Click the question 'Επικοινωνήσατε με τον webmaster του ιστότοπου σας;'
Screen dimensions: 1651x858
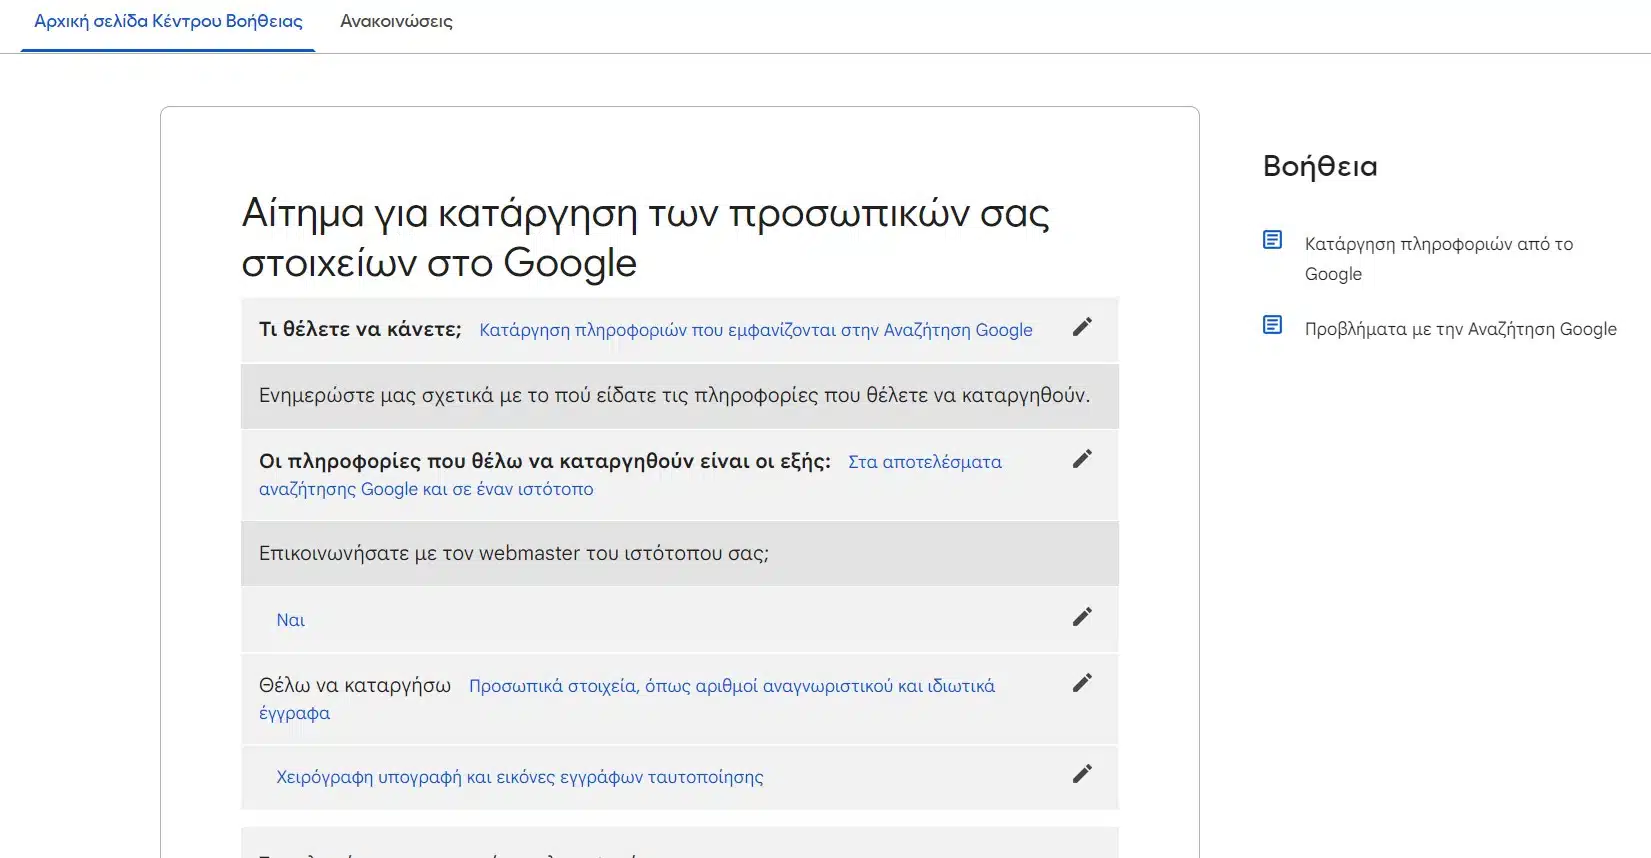(x=514, y=553)
